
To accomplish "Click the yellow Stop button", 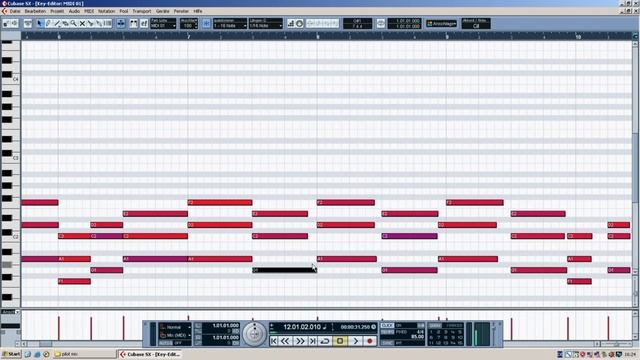I will [340, 341].
